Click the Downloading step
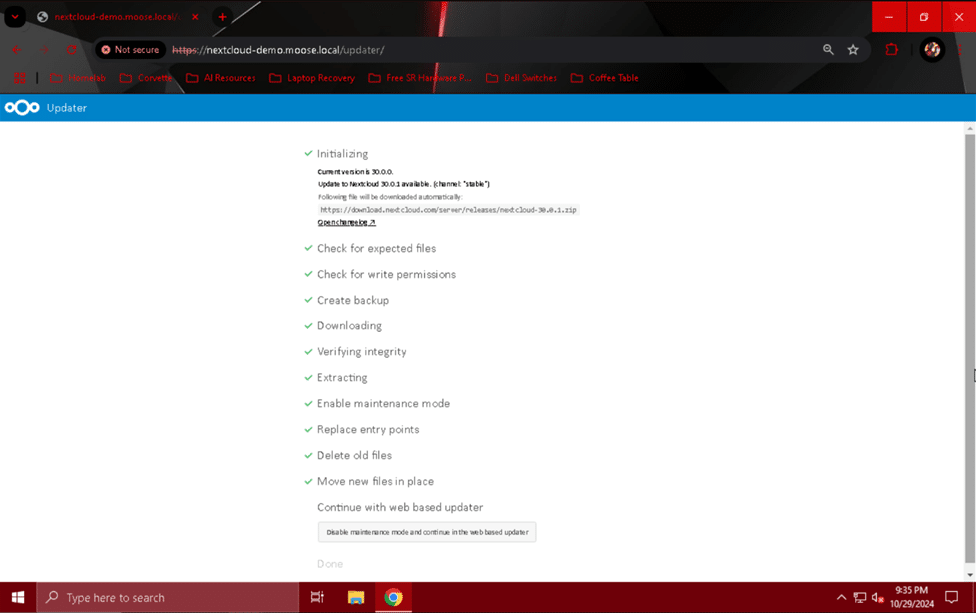The image size is (976, 613). 349,325
